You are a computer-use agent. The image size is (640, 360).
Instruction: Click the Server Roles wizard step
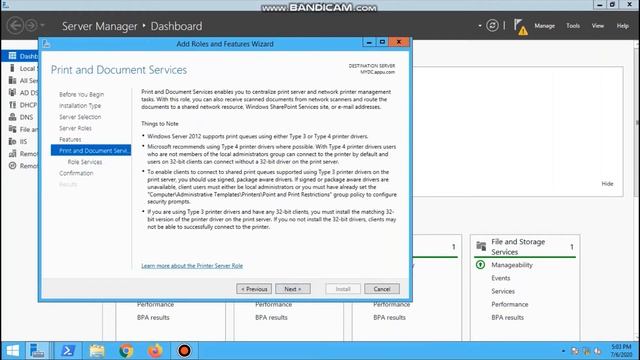point(75,128)
